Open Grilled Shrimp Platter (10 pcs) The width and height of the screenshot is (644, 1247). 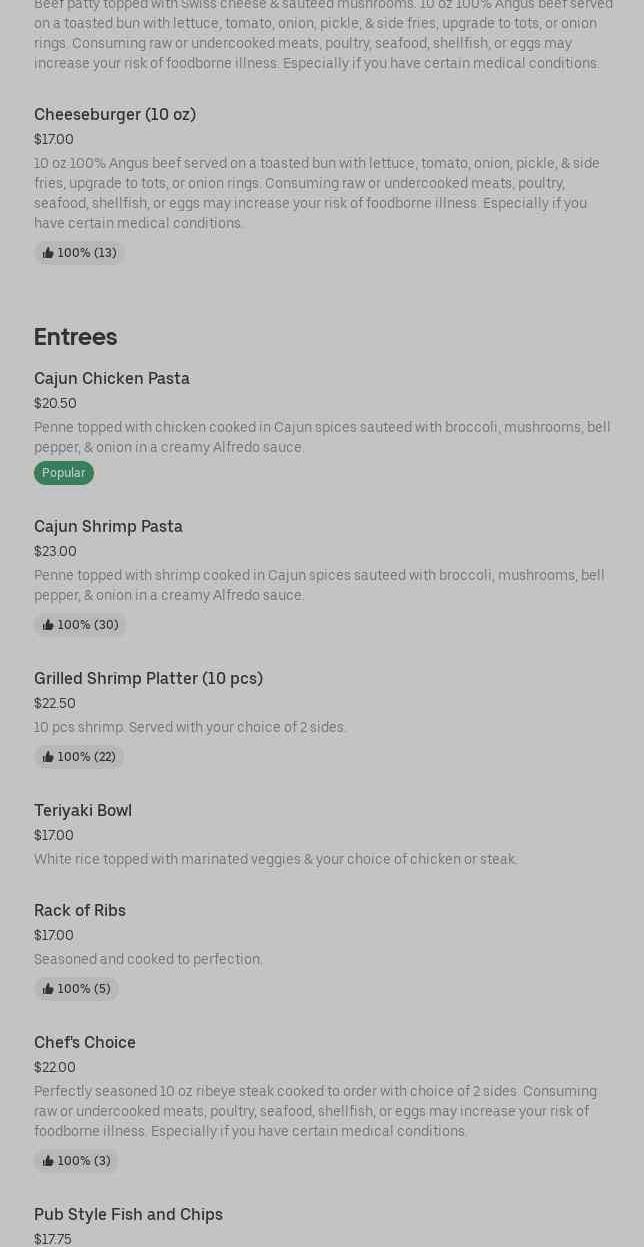148,678
